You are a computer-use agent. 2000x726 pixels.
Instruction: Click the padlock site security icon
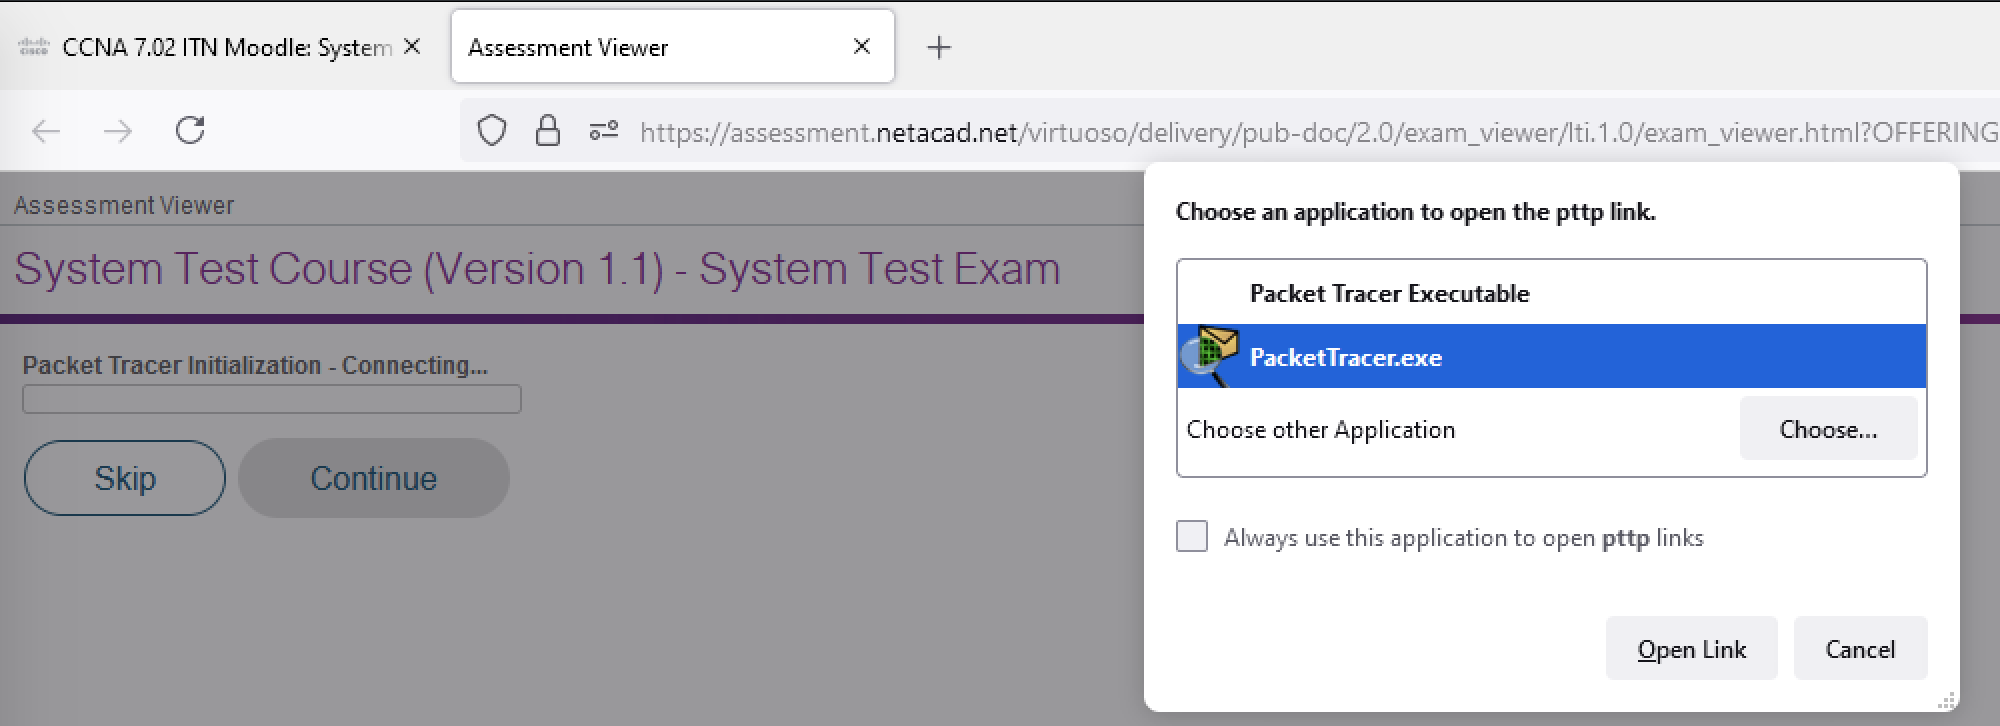coord(547,131)
